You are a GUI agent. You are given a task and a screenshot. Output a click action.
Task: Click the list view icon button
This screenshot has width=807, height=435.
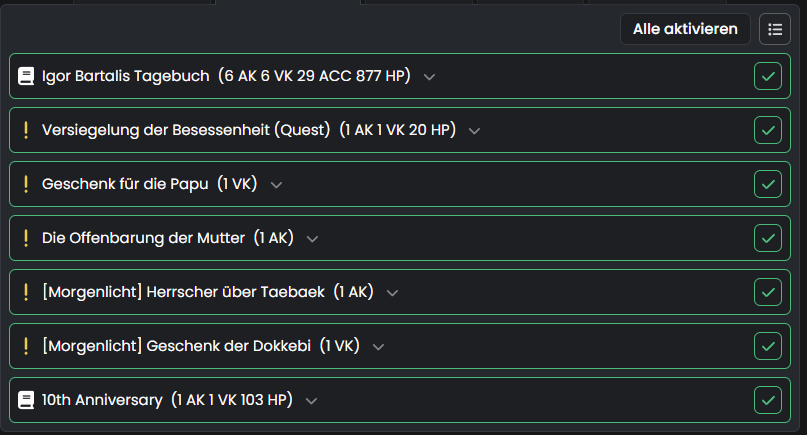click(774, 29)
